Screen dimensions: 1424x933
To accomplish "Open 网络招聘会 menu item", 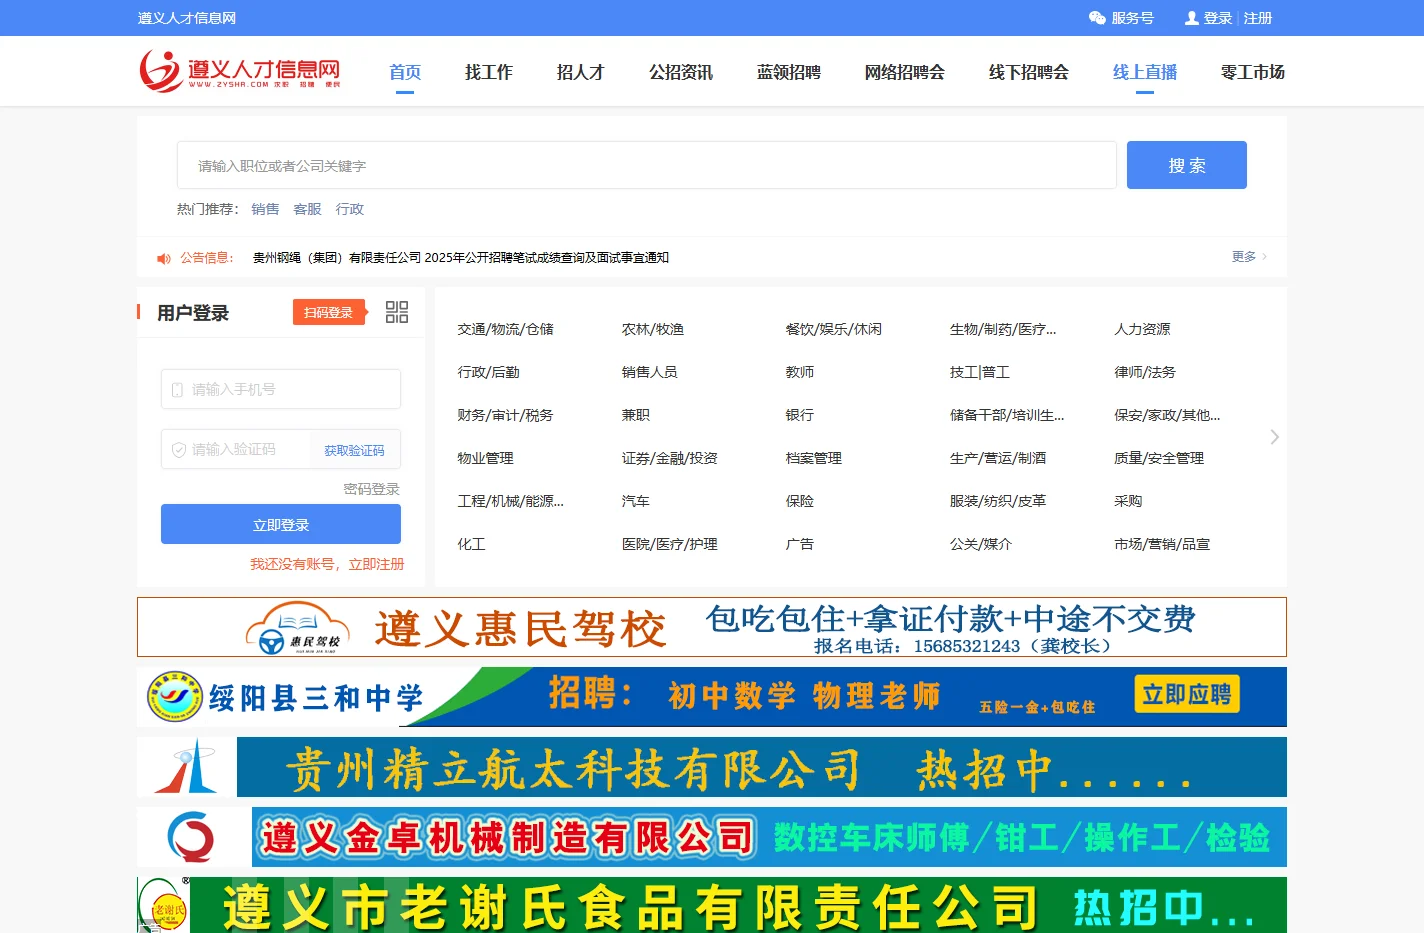I will click(x=905, y=72).
